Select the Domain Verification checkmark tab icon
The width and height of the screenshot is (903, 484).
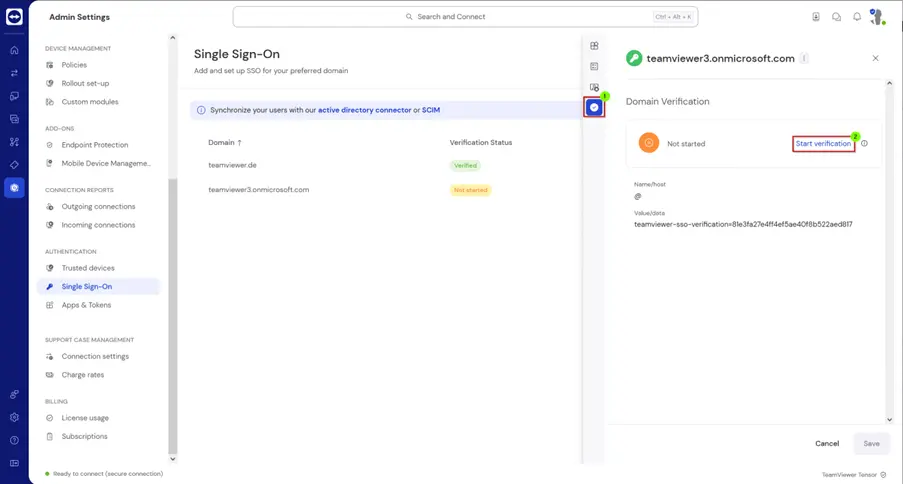pyautogui.click(x=594, y=107)
